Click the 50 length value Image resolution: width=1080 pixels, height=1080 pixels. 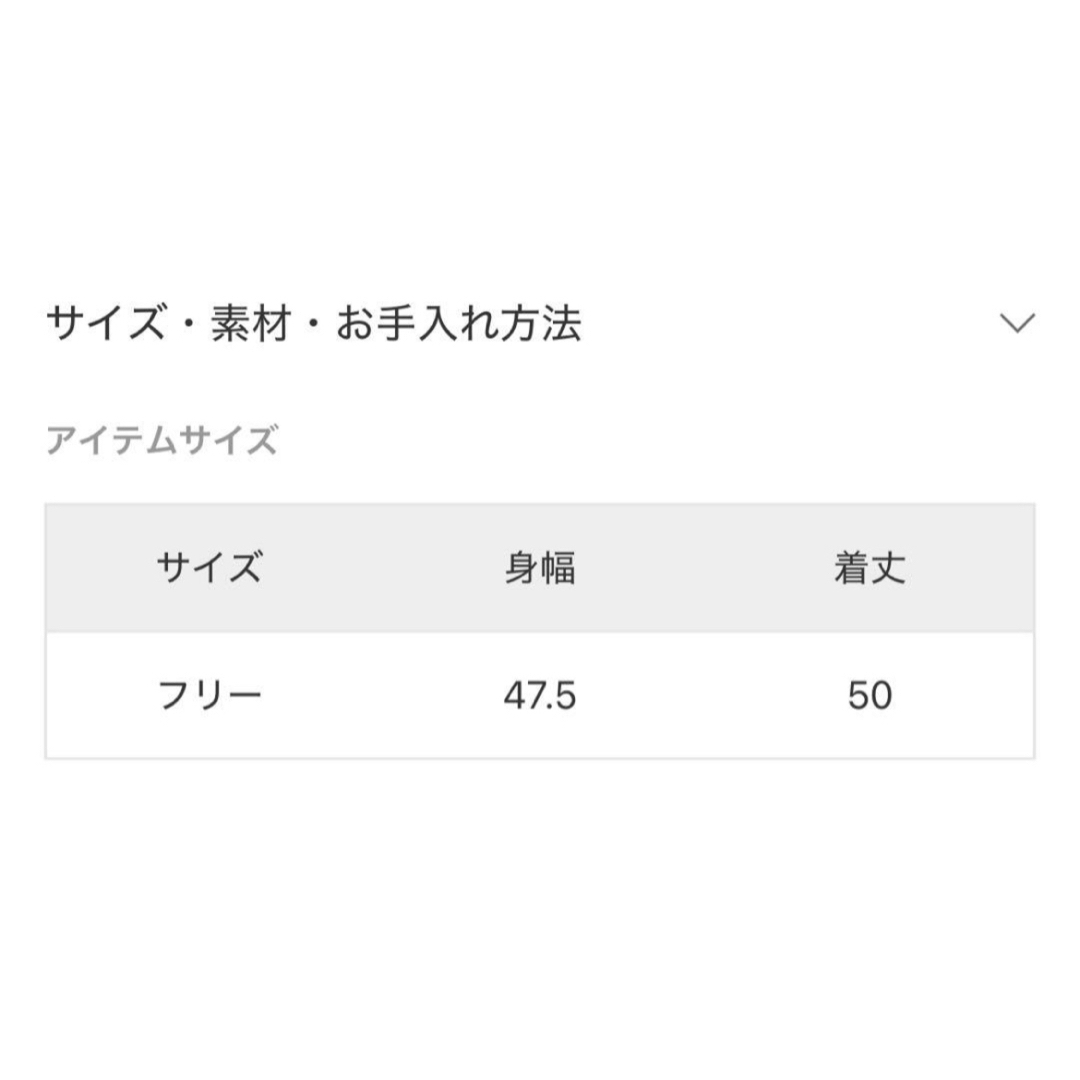click(870, 695)
